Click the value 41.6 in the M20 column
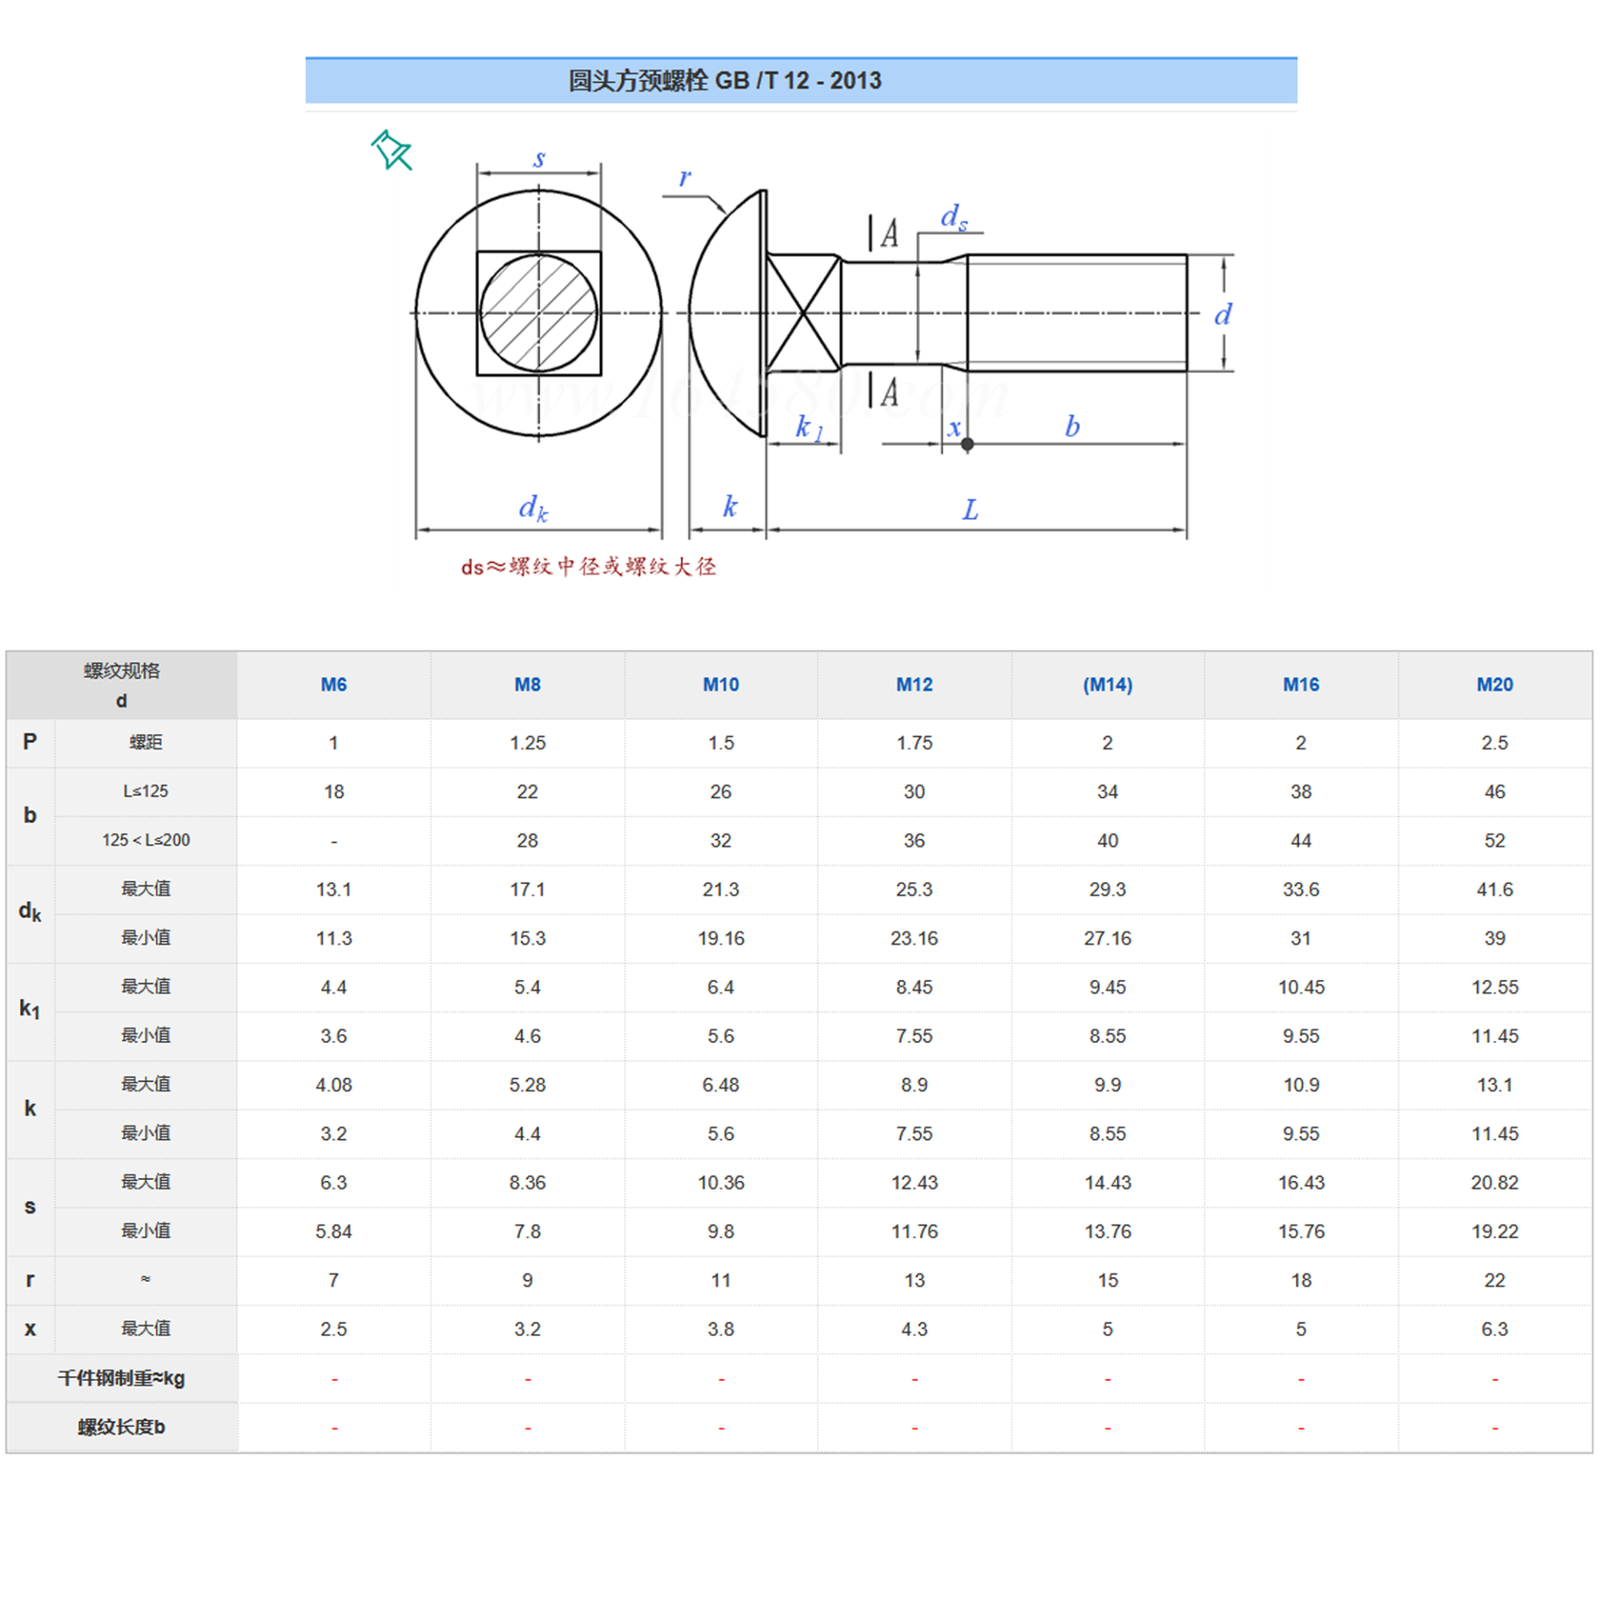The image size is (1600, 1600). (1495, 889)
